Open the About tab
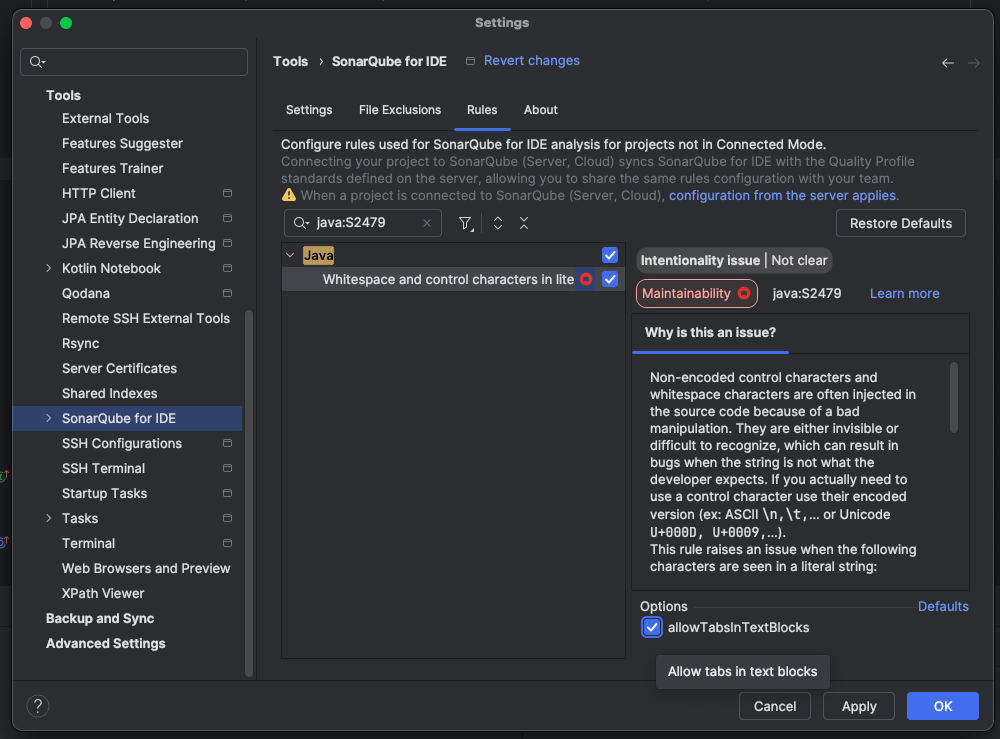Image resolution: width=1000 pixels, height=739 pixels. pos(540,110)
